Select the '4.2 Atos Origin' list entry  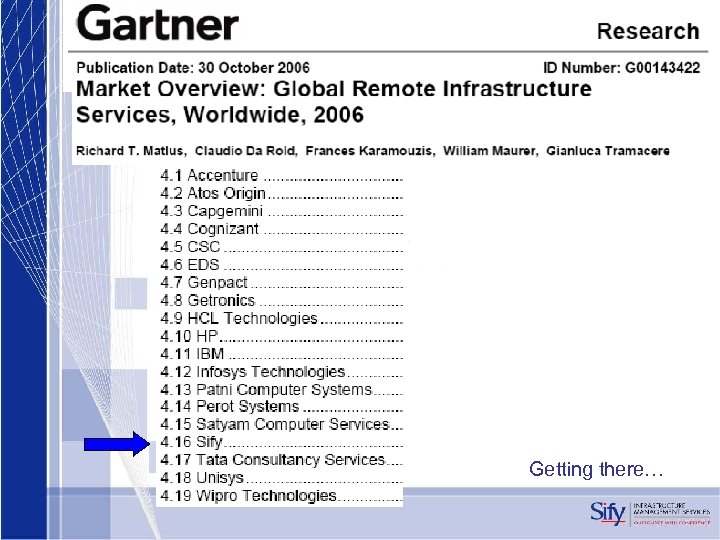point(281,193)
